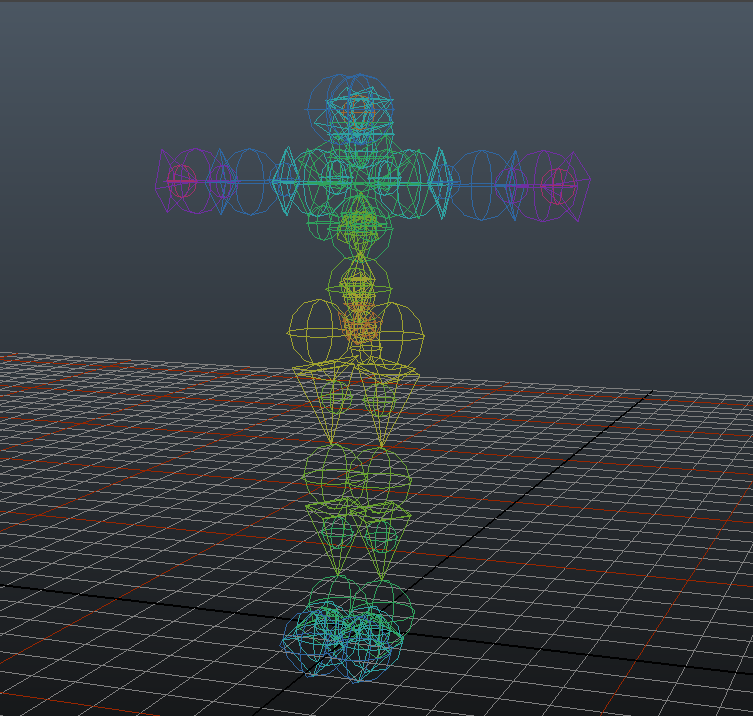Select the orange circle control inside the head
This screenshot has height=716, width=753.
358,113
